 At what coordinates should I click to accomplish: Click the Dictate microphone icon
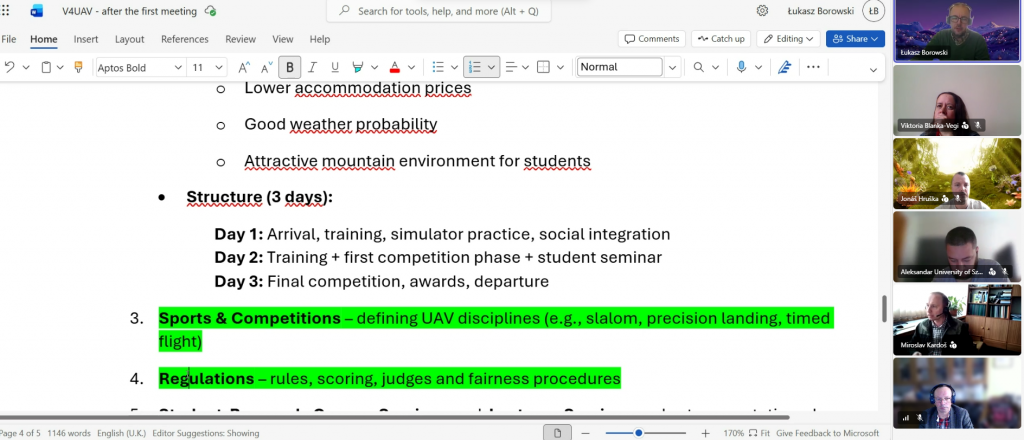[x=742, y=67]
